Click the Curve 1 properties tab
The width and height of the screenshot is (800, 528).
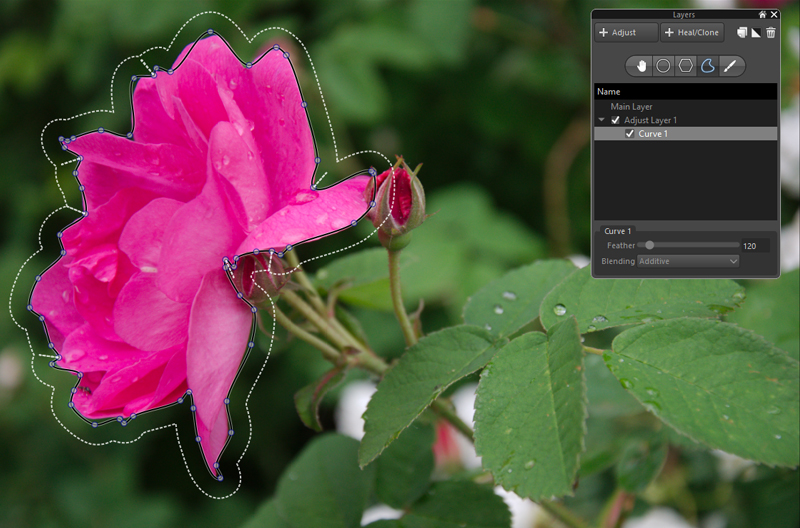tap(619, 231)
